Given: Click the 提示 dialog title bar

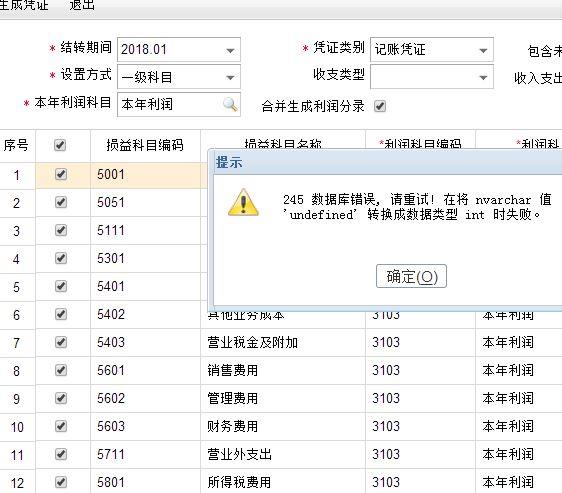Looking at the screenshot, I should pyautogui.click(x=385, y=162).
